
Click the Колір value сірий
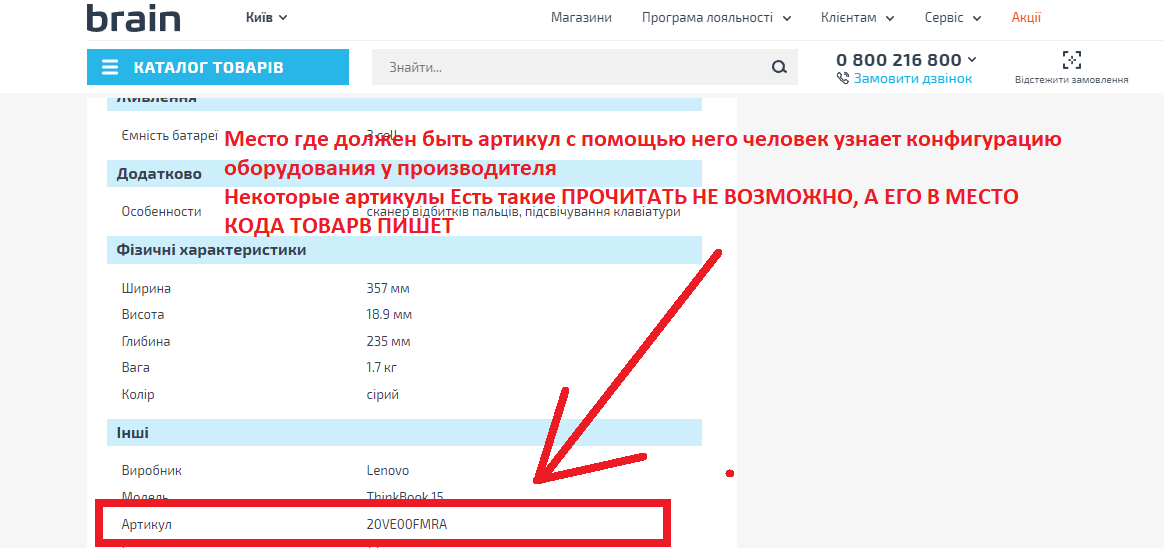coord(382,394)
